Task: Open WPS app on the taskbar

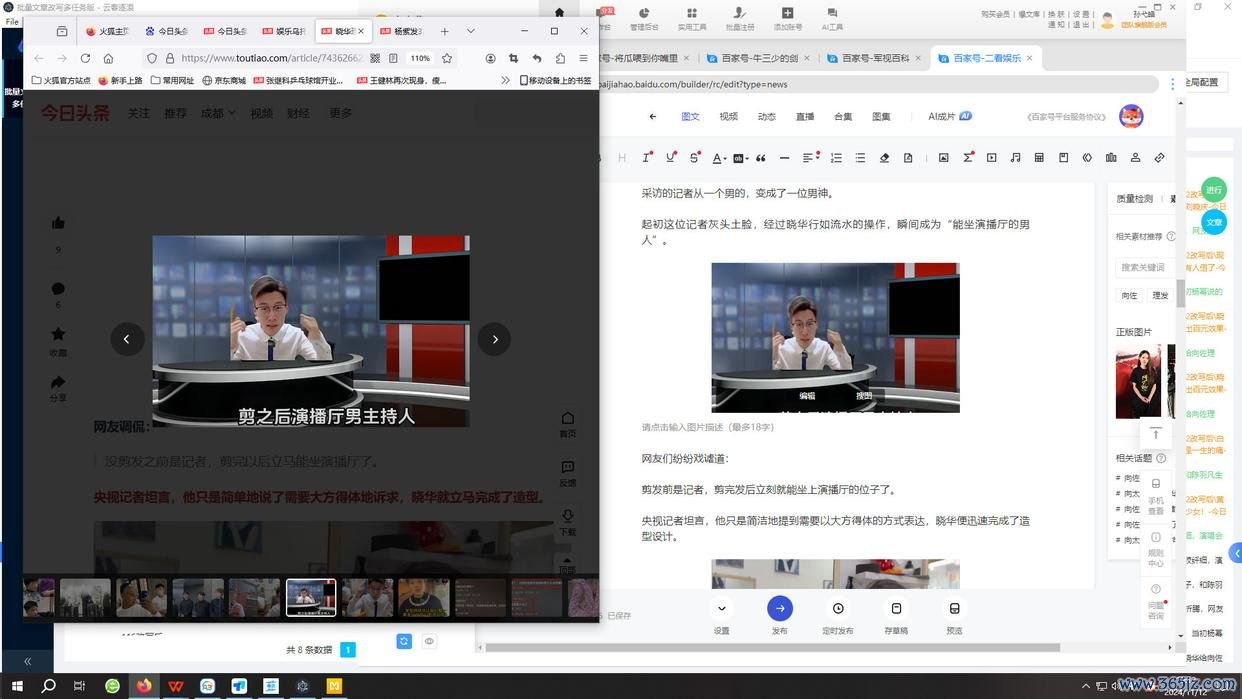Action: (176, 686)
